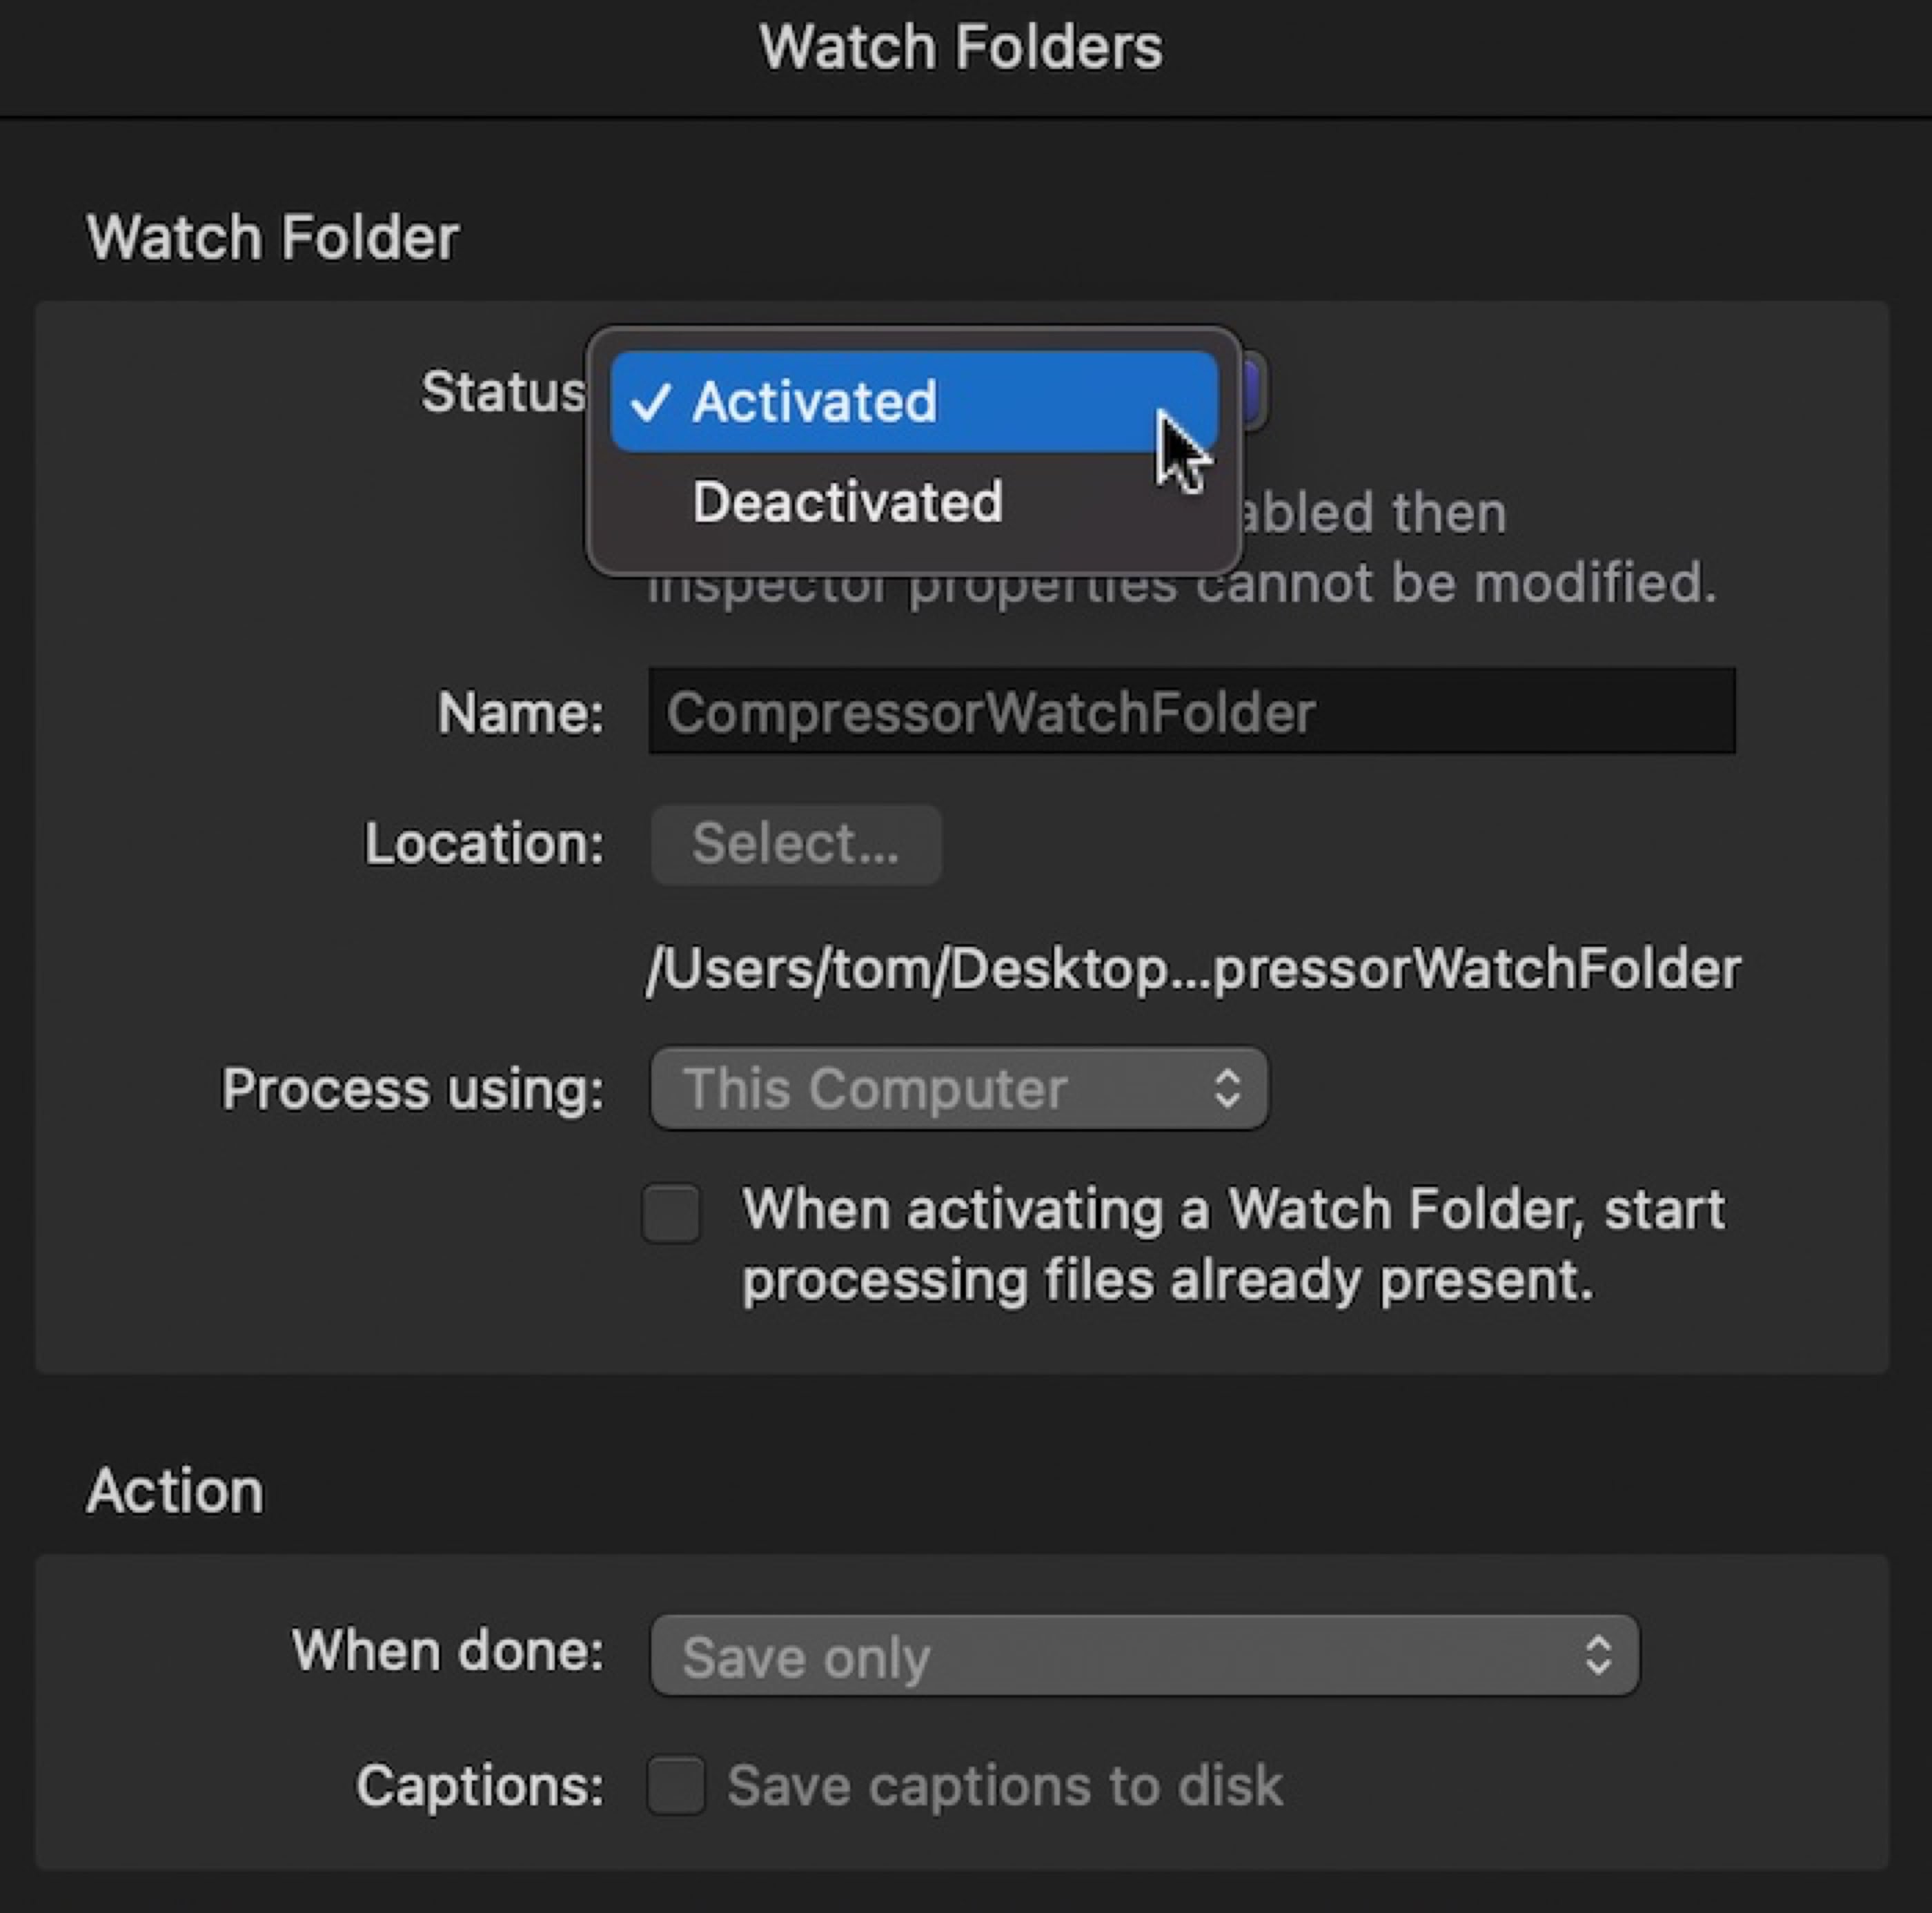The image size is (1932, 1913).
Task: Toggle the Save captions to disk checkbox
Action: [676, 1785]
